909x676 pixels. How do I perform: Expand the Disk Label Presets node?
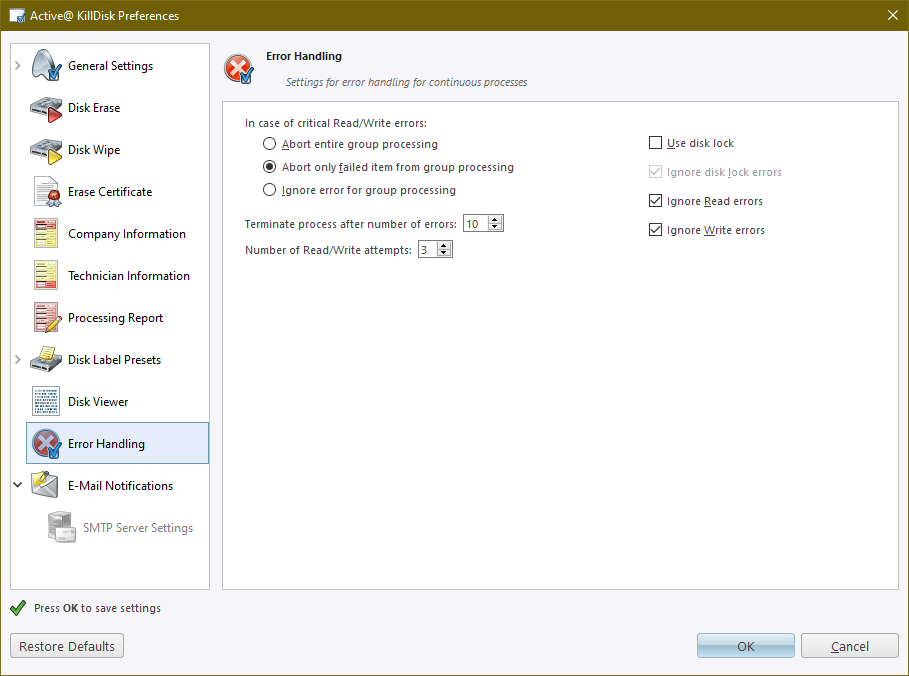tap(18, 360)
